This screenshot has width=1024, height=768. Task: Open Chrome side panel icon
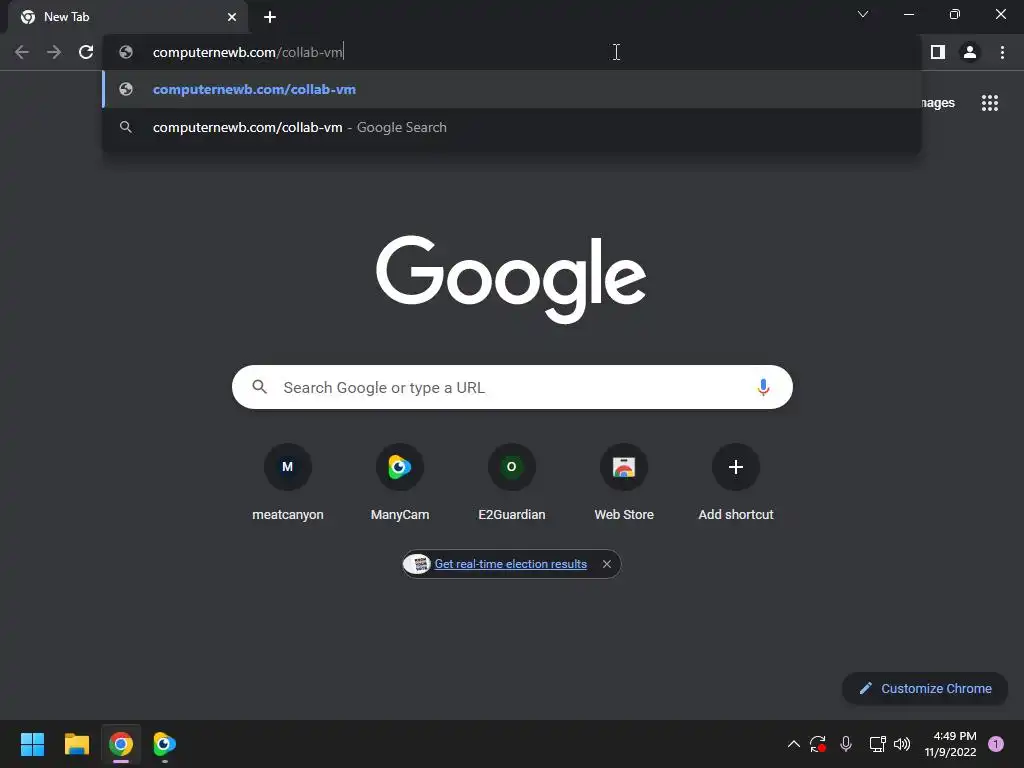[x=938, y=52]
